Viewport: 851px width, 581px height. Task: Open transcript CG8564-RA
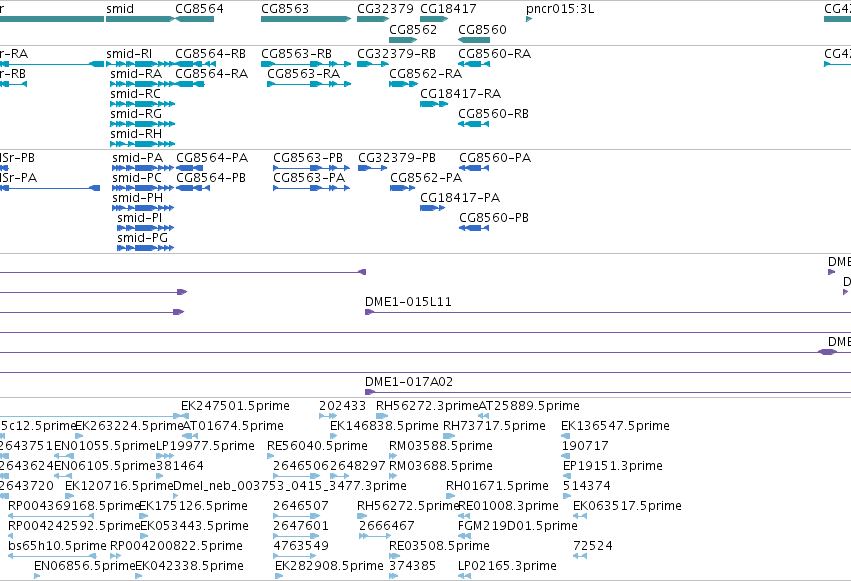pos(190,84)
